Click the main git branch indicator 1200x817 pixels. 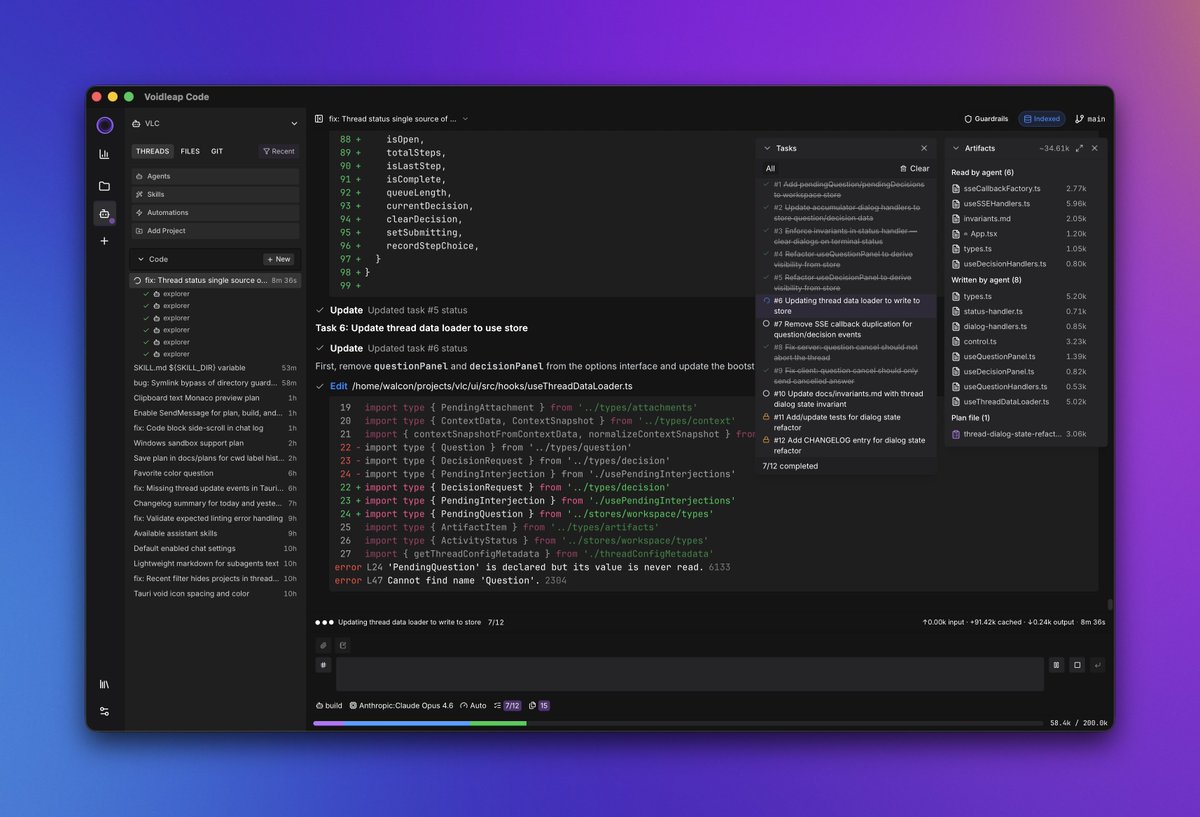(x=1090, y=119)
